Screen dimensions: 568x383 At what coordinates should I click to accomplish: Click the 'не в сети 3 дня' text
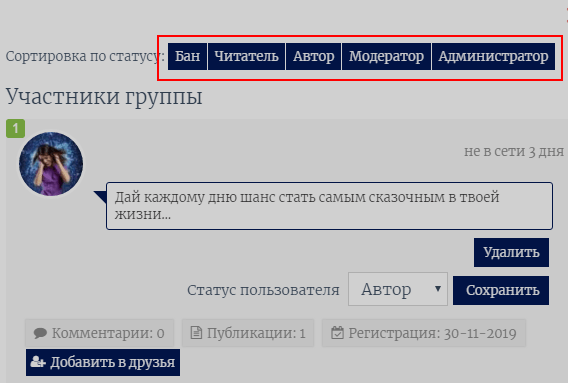click(x=514, y=151)
